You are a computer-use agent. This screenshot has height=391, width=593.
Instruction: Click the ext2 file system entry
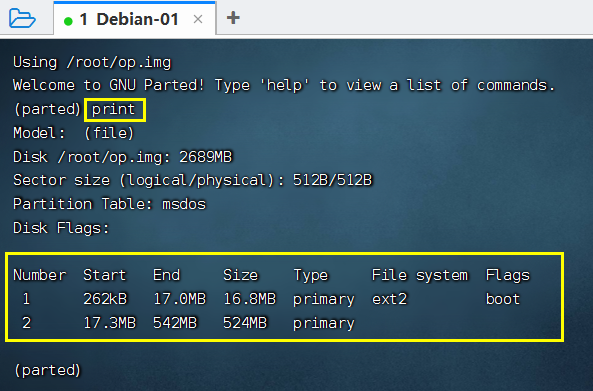[390, 299]
